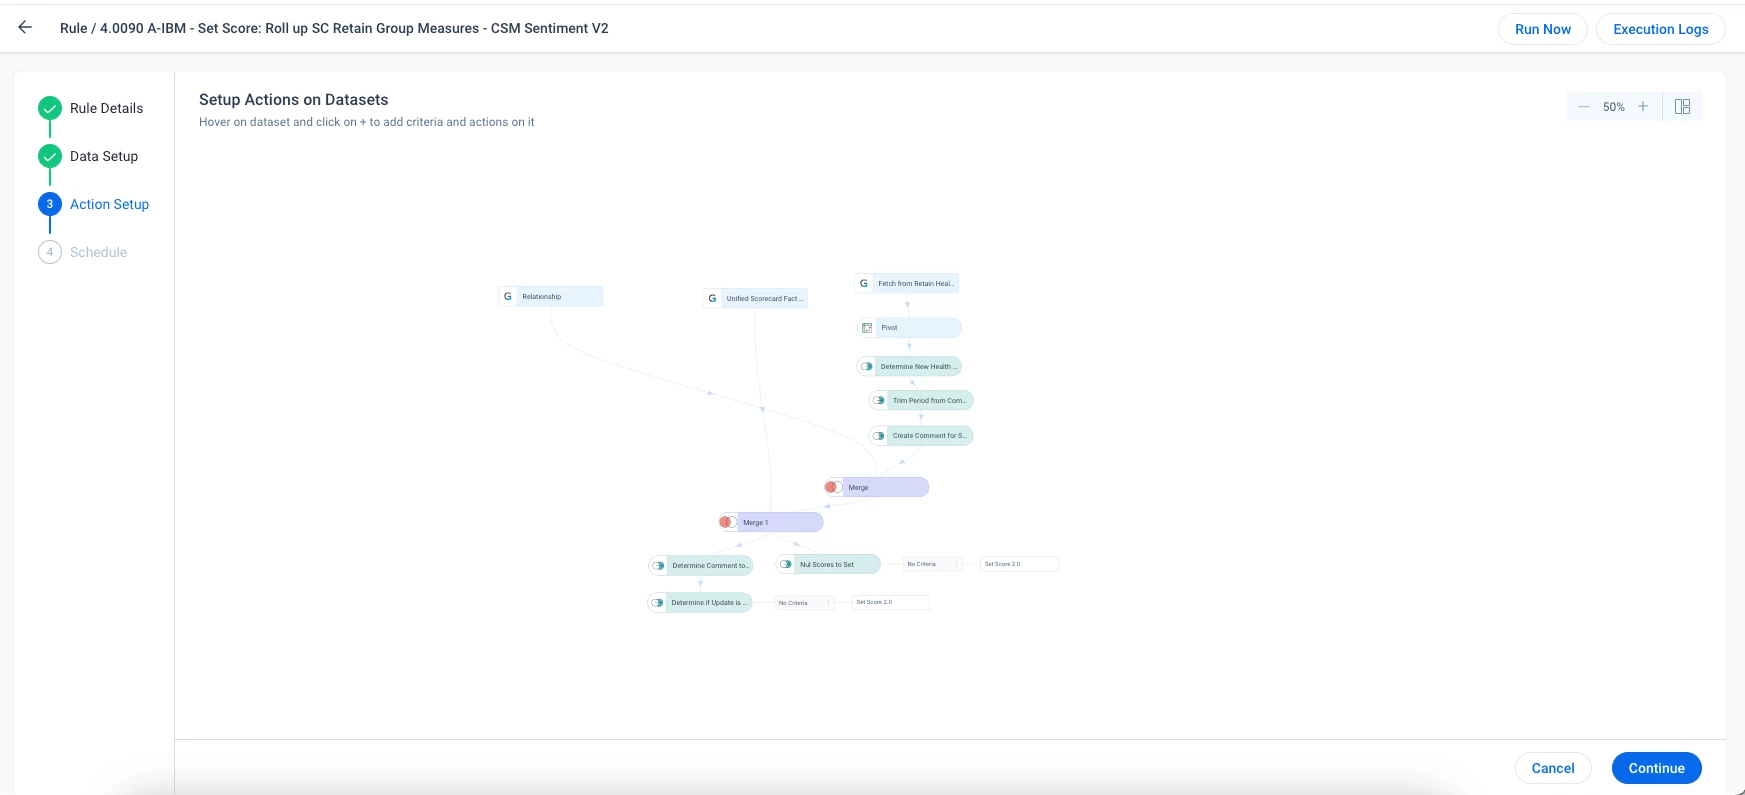The height and width of the screenshot is (795, 1745).
Task: Toggle icon on Trim Period node
Action: point(878,400)
